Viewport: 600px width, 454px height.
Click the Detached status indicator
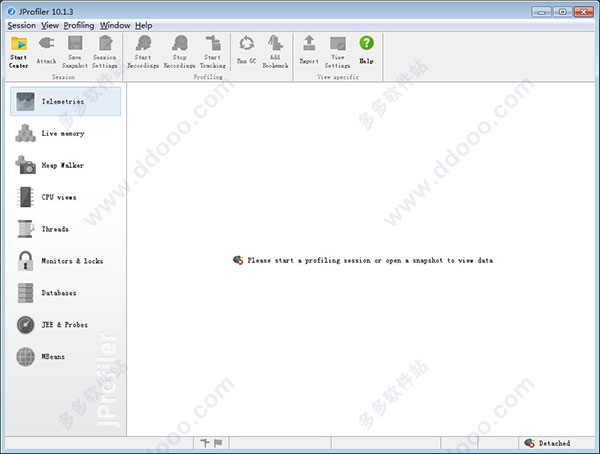(547, 443)
